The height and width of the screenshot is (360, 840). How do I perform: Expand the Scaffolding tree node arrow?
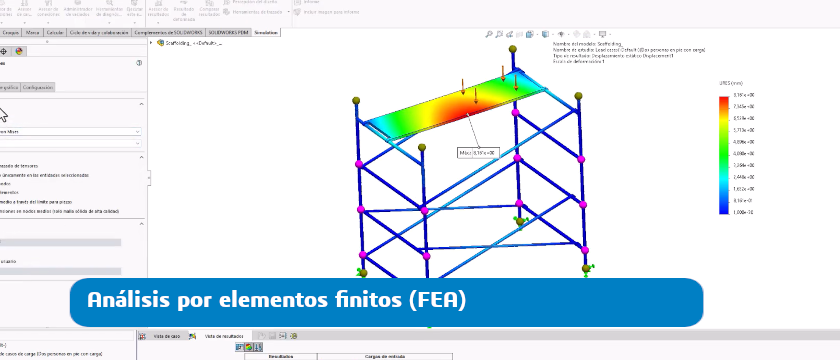pos(152,43)
